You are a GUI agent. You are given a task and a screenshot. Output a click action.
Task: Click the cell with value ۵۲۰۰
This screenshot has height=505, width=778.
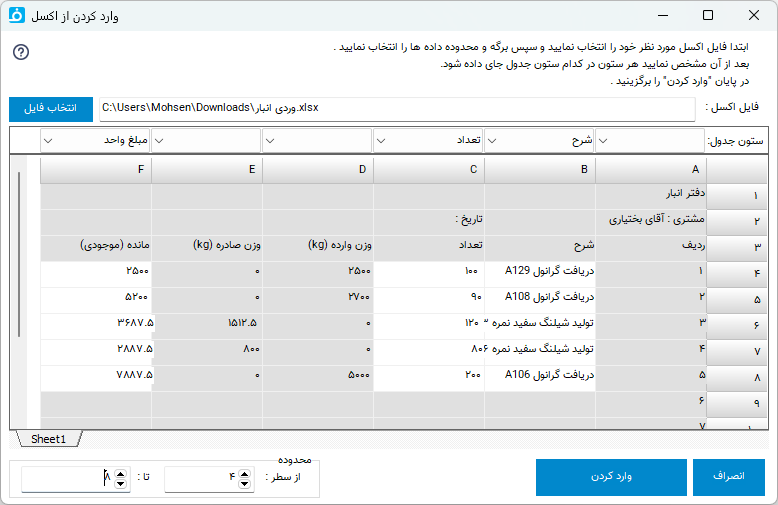pos(96,300)
